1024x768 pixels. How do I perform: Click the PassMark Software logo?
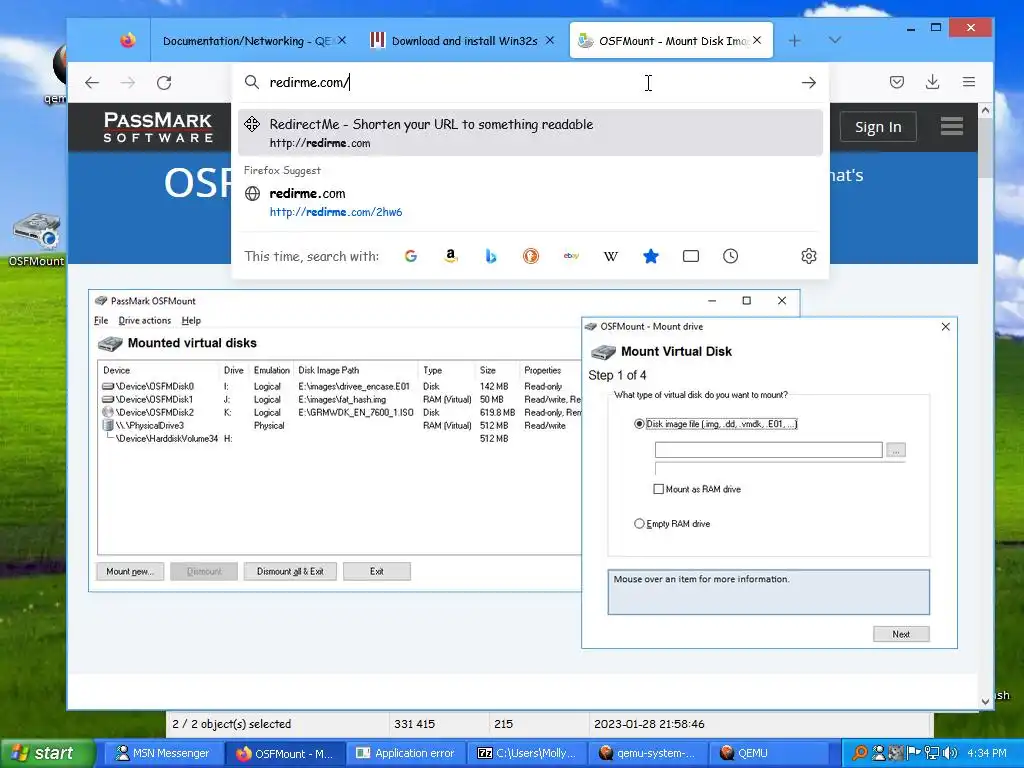coord(158,127)
